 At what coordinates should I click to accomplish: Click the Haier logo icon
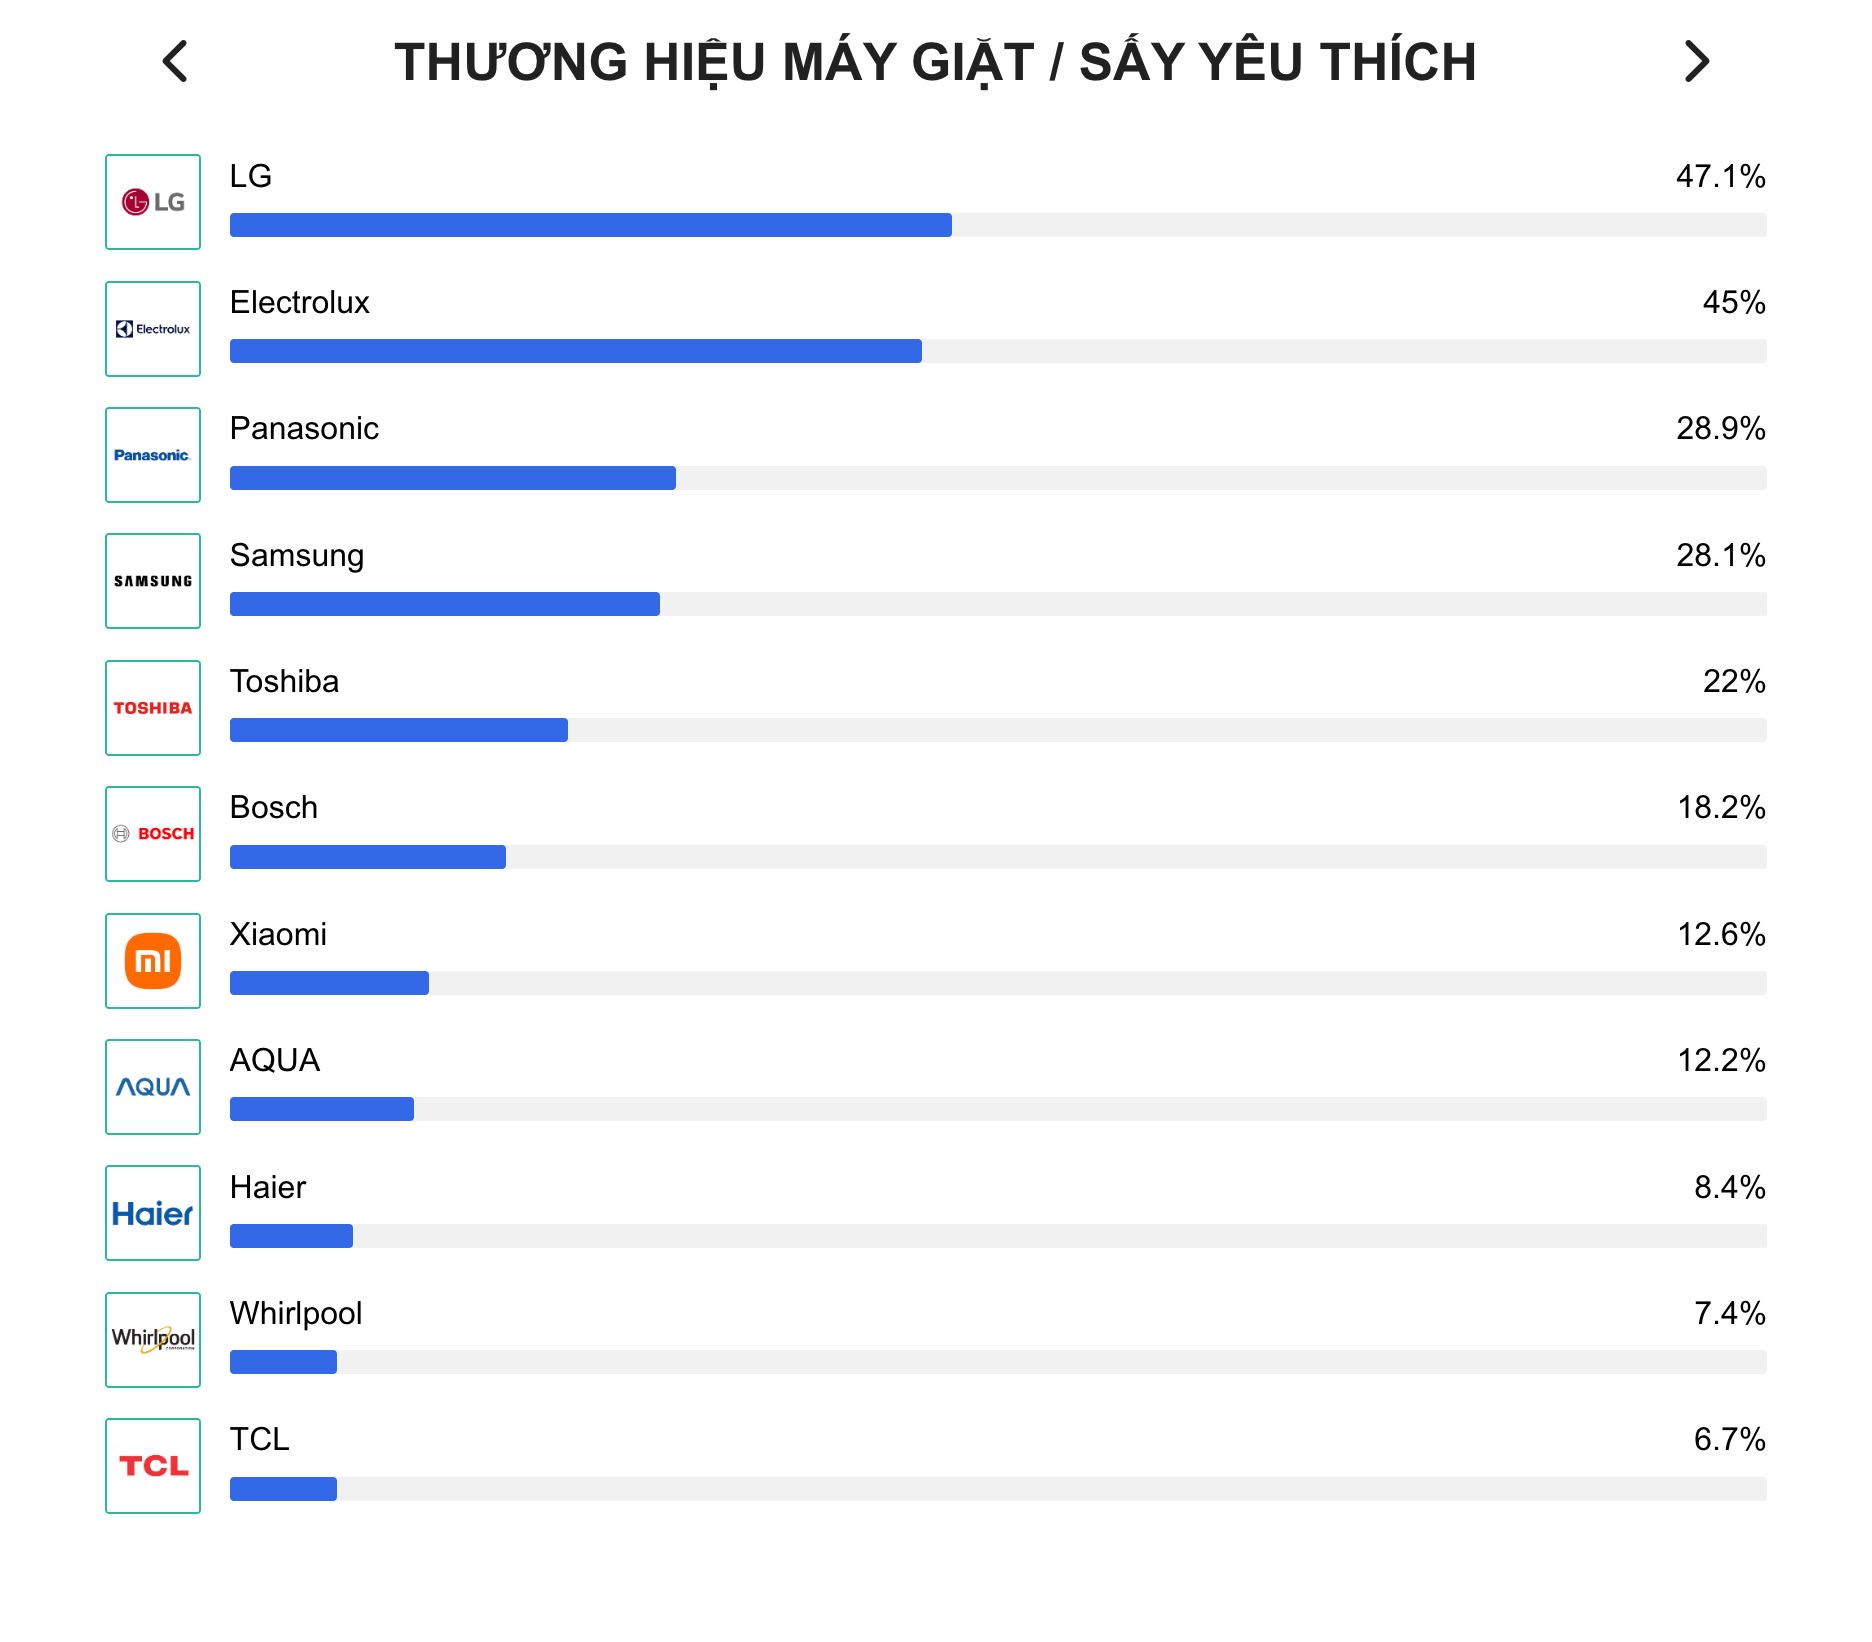[x=152, y=1213]
